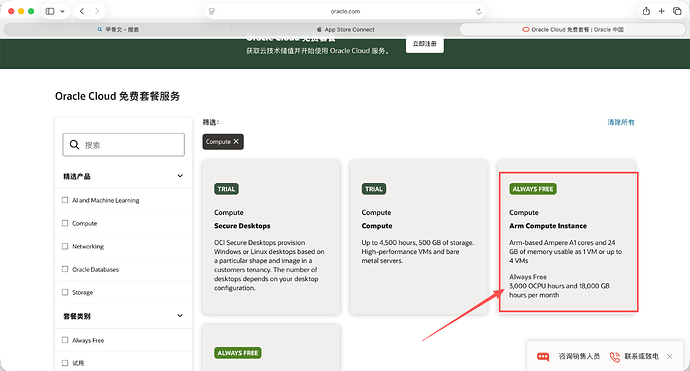690x371 pixels.
Task: Select the Oracle Cloud 免费套餐 tab
Action: click(573, 29)
